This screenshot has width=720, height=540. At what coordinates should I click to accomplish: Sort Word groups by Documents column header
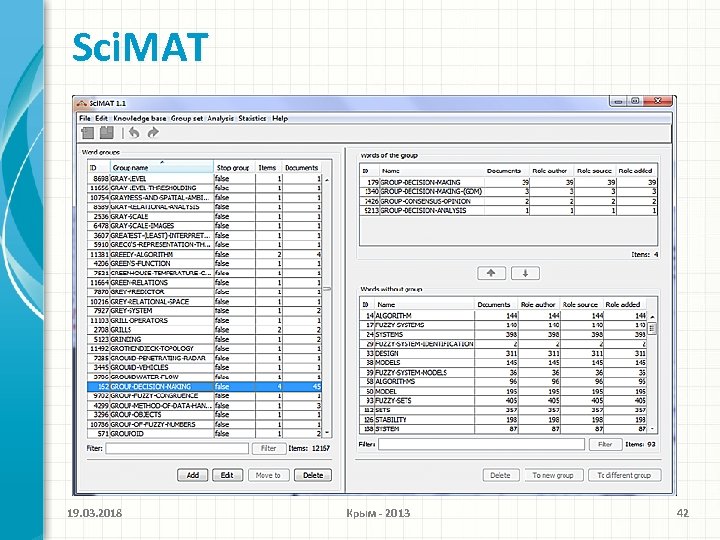click(302, 168)
